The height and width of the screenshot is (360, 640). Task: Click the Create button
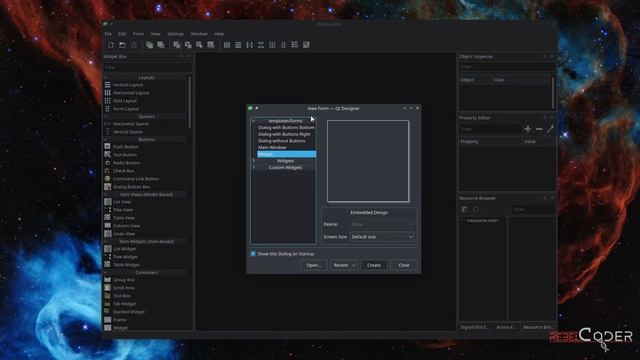(374, 265)
